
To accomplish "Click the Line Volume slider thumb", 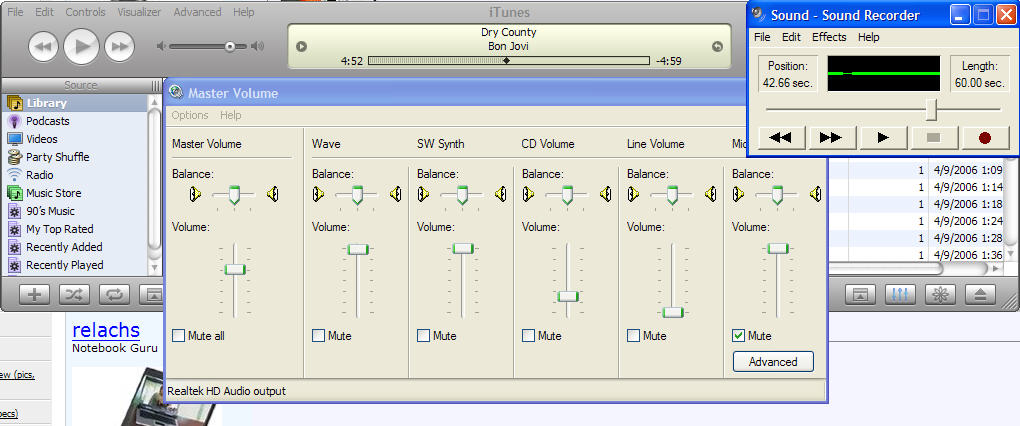I will coord(673,312).
